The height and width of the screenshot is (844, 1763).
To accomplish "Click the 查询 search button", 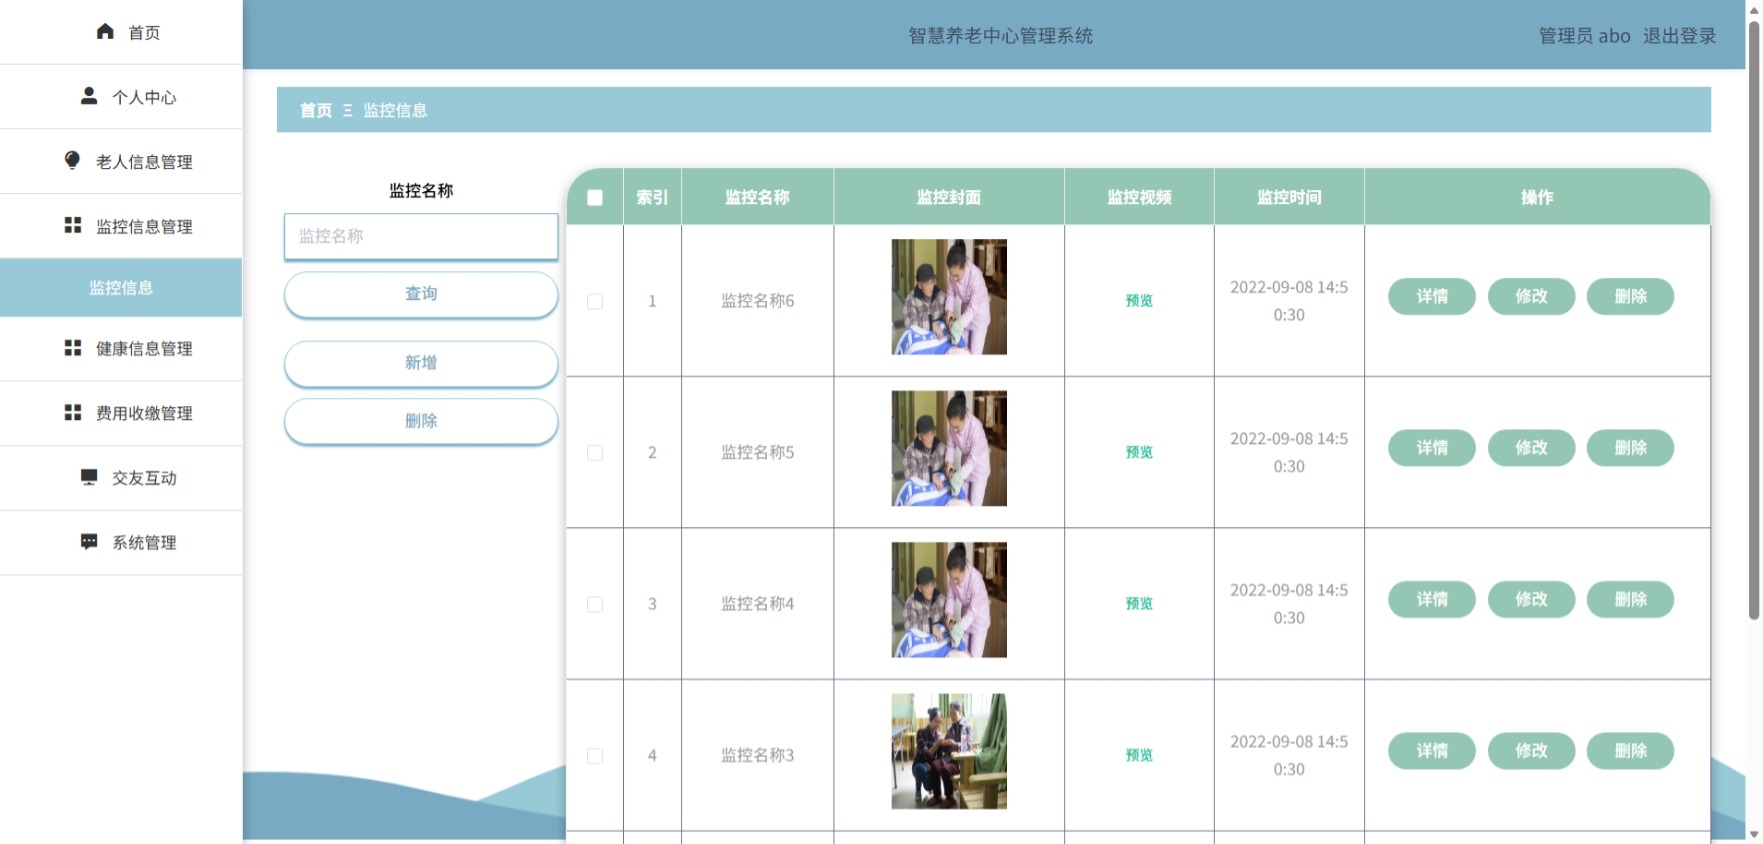I will coord(421,294).
